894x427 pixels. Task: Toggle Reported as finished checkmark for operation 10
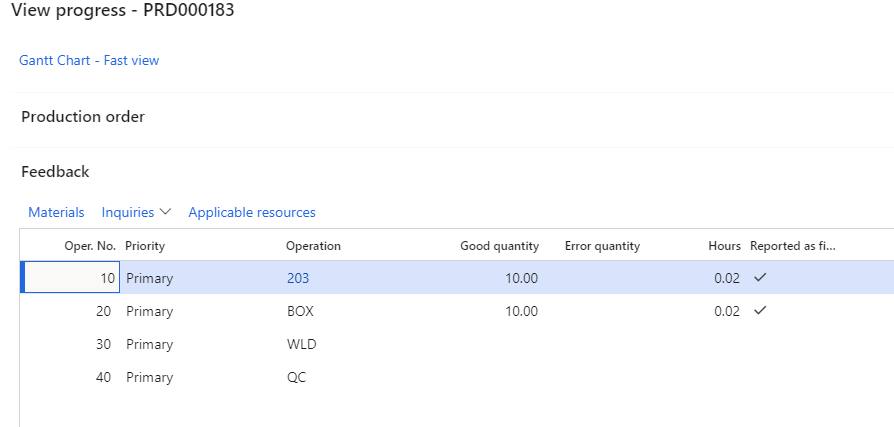click(x=759, y=278)
